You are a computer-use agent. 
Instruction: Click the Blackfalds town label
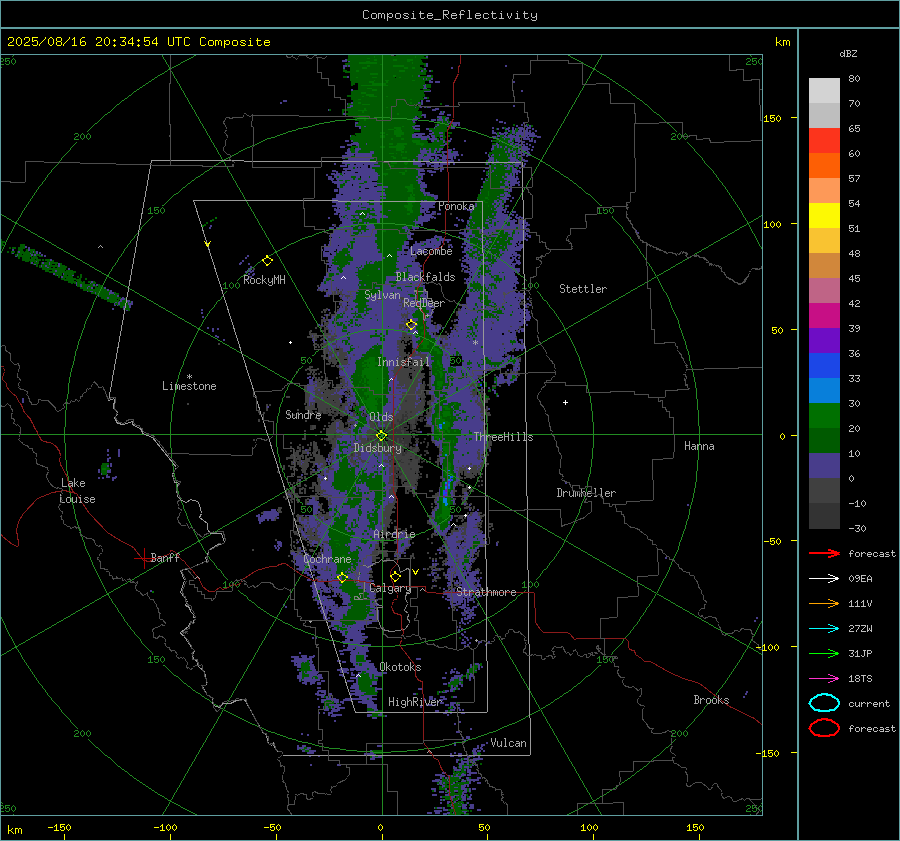pyautogui.click(x=425, y=277)
